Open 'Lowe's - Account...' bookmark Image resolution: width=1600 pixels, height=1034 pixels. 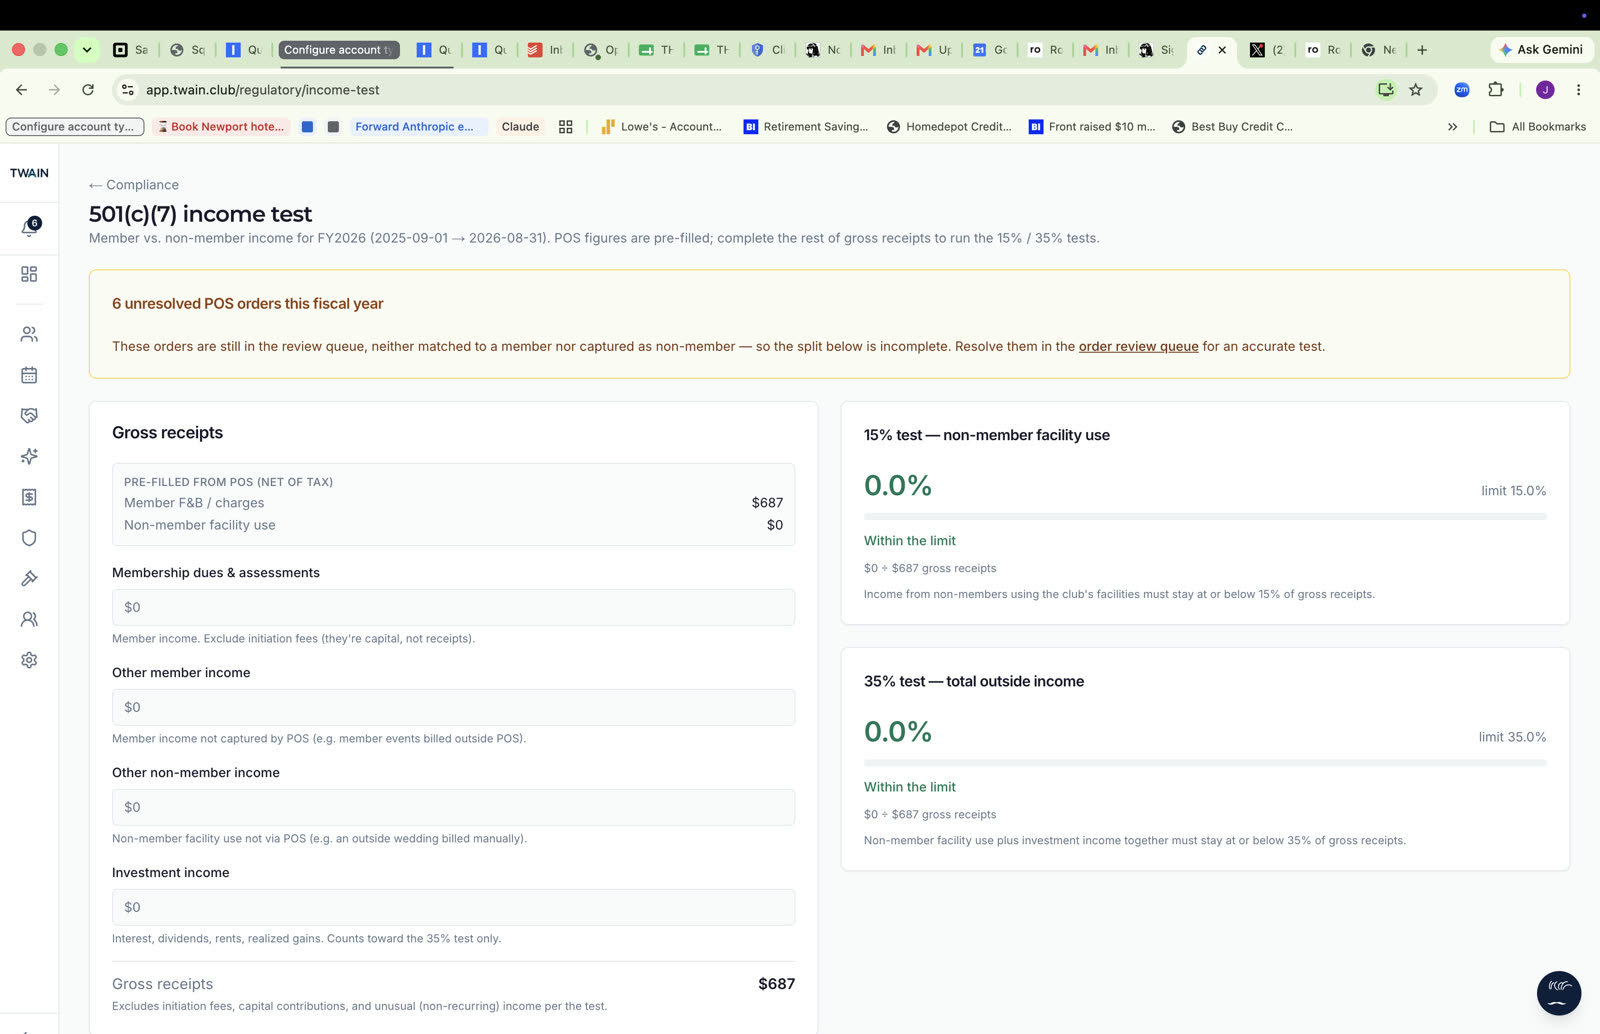click(661, 127)
